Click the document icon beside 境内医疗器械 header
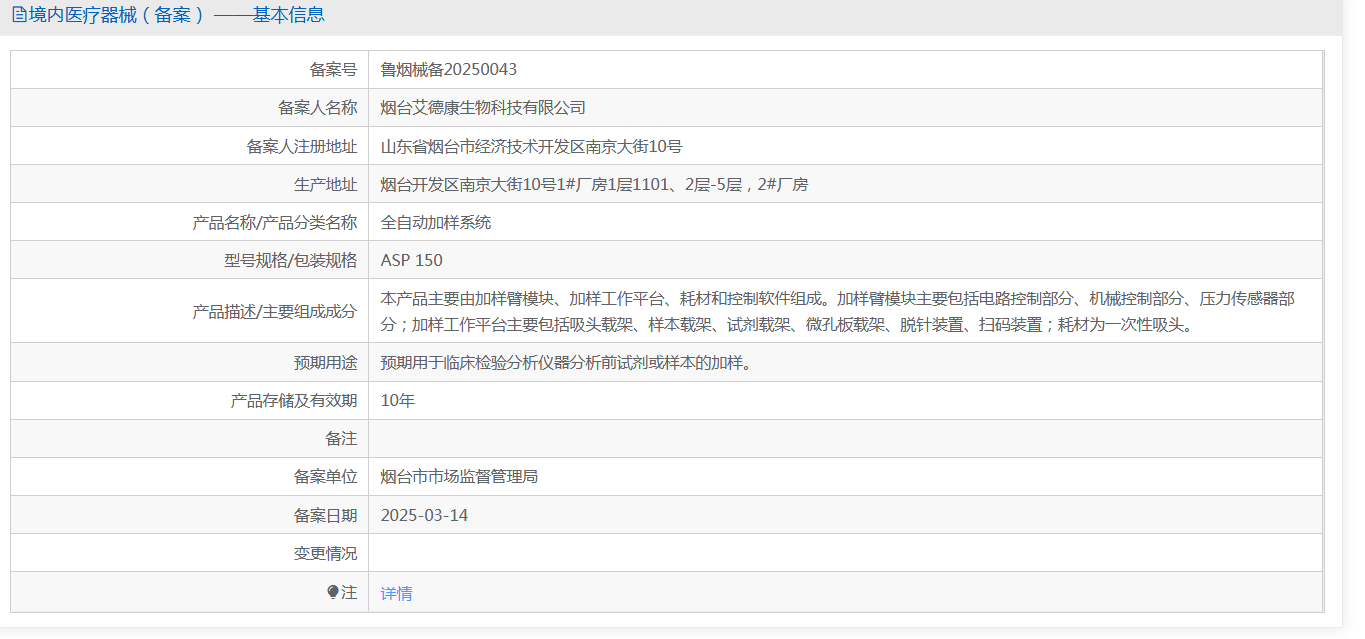Image resolution: width=1365 pixels, height=639 pixels. [18, 15]
